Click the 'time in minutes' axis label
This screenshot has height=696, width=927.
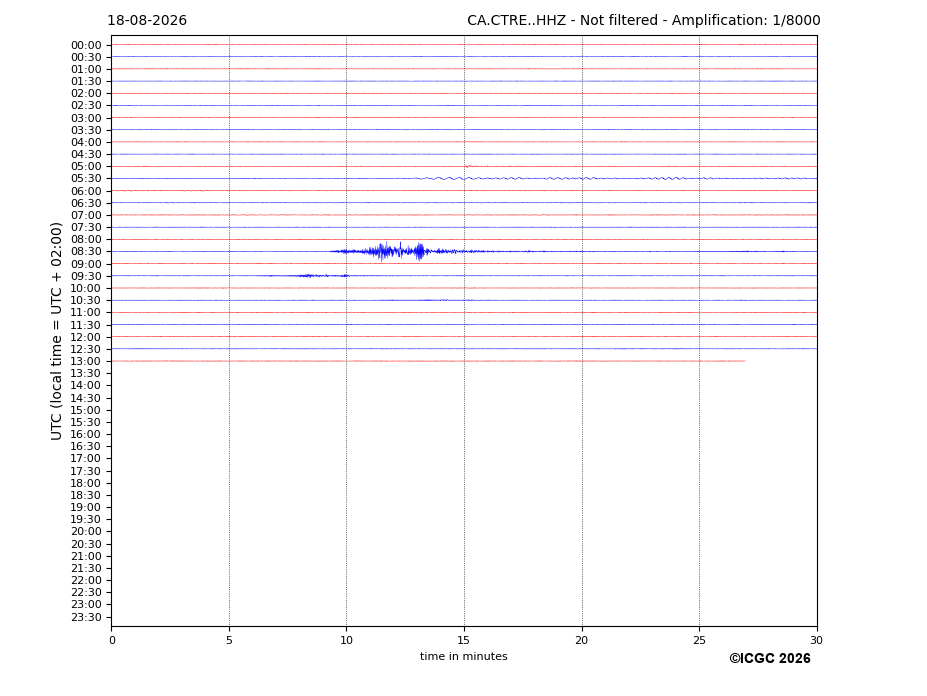click(464, 656)
